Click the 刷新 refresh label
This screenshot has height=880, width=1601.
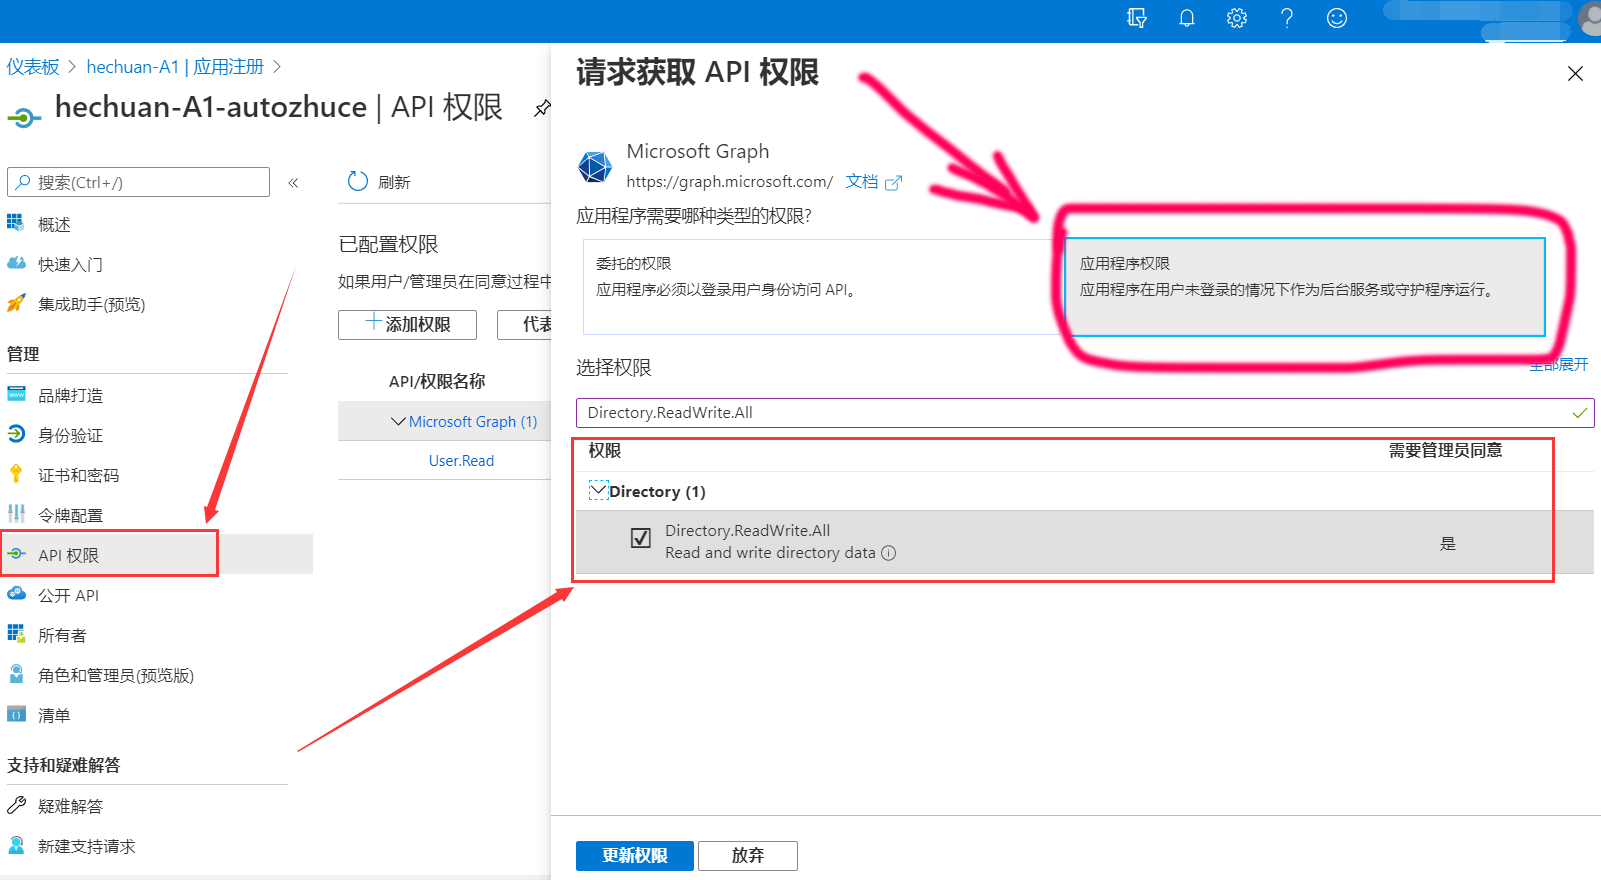[394, 182]
